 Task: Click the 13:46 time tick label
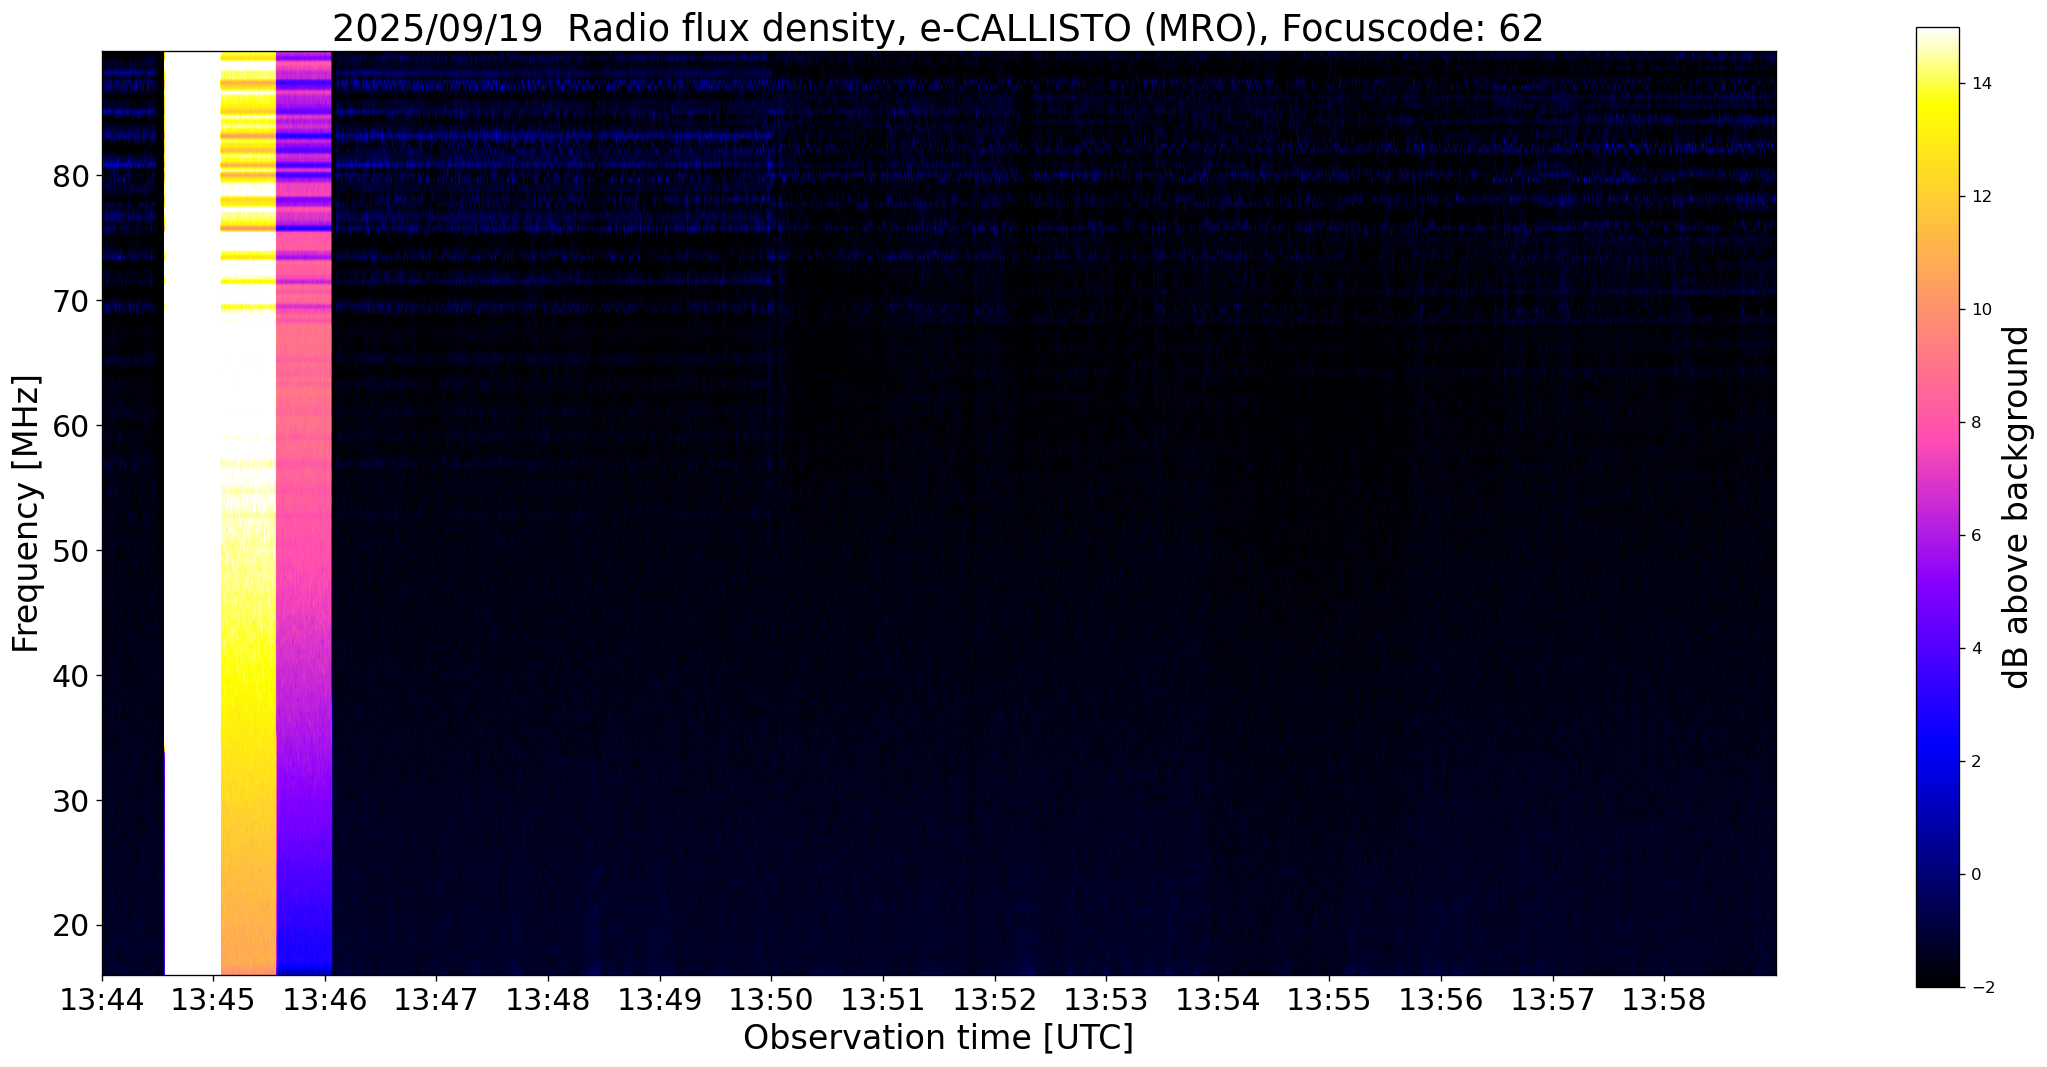click(325, 1000)
